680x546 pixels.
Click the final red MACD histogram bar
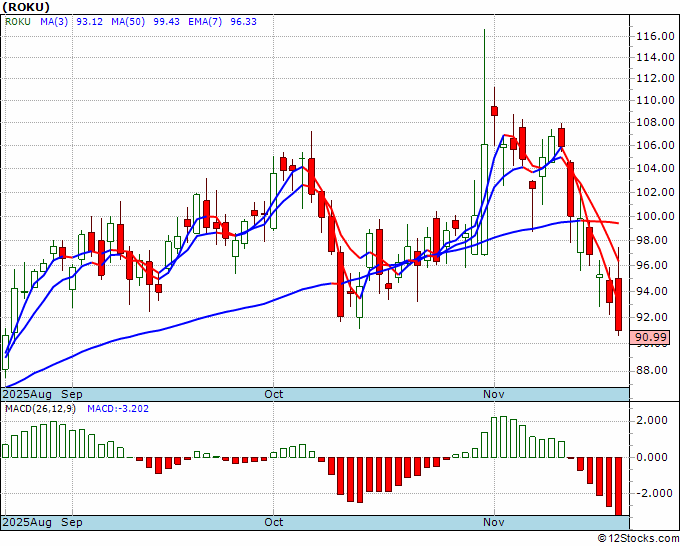[x=618, y=486]
